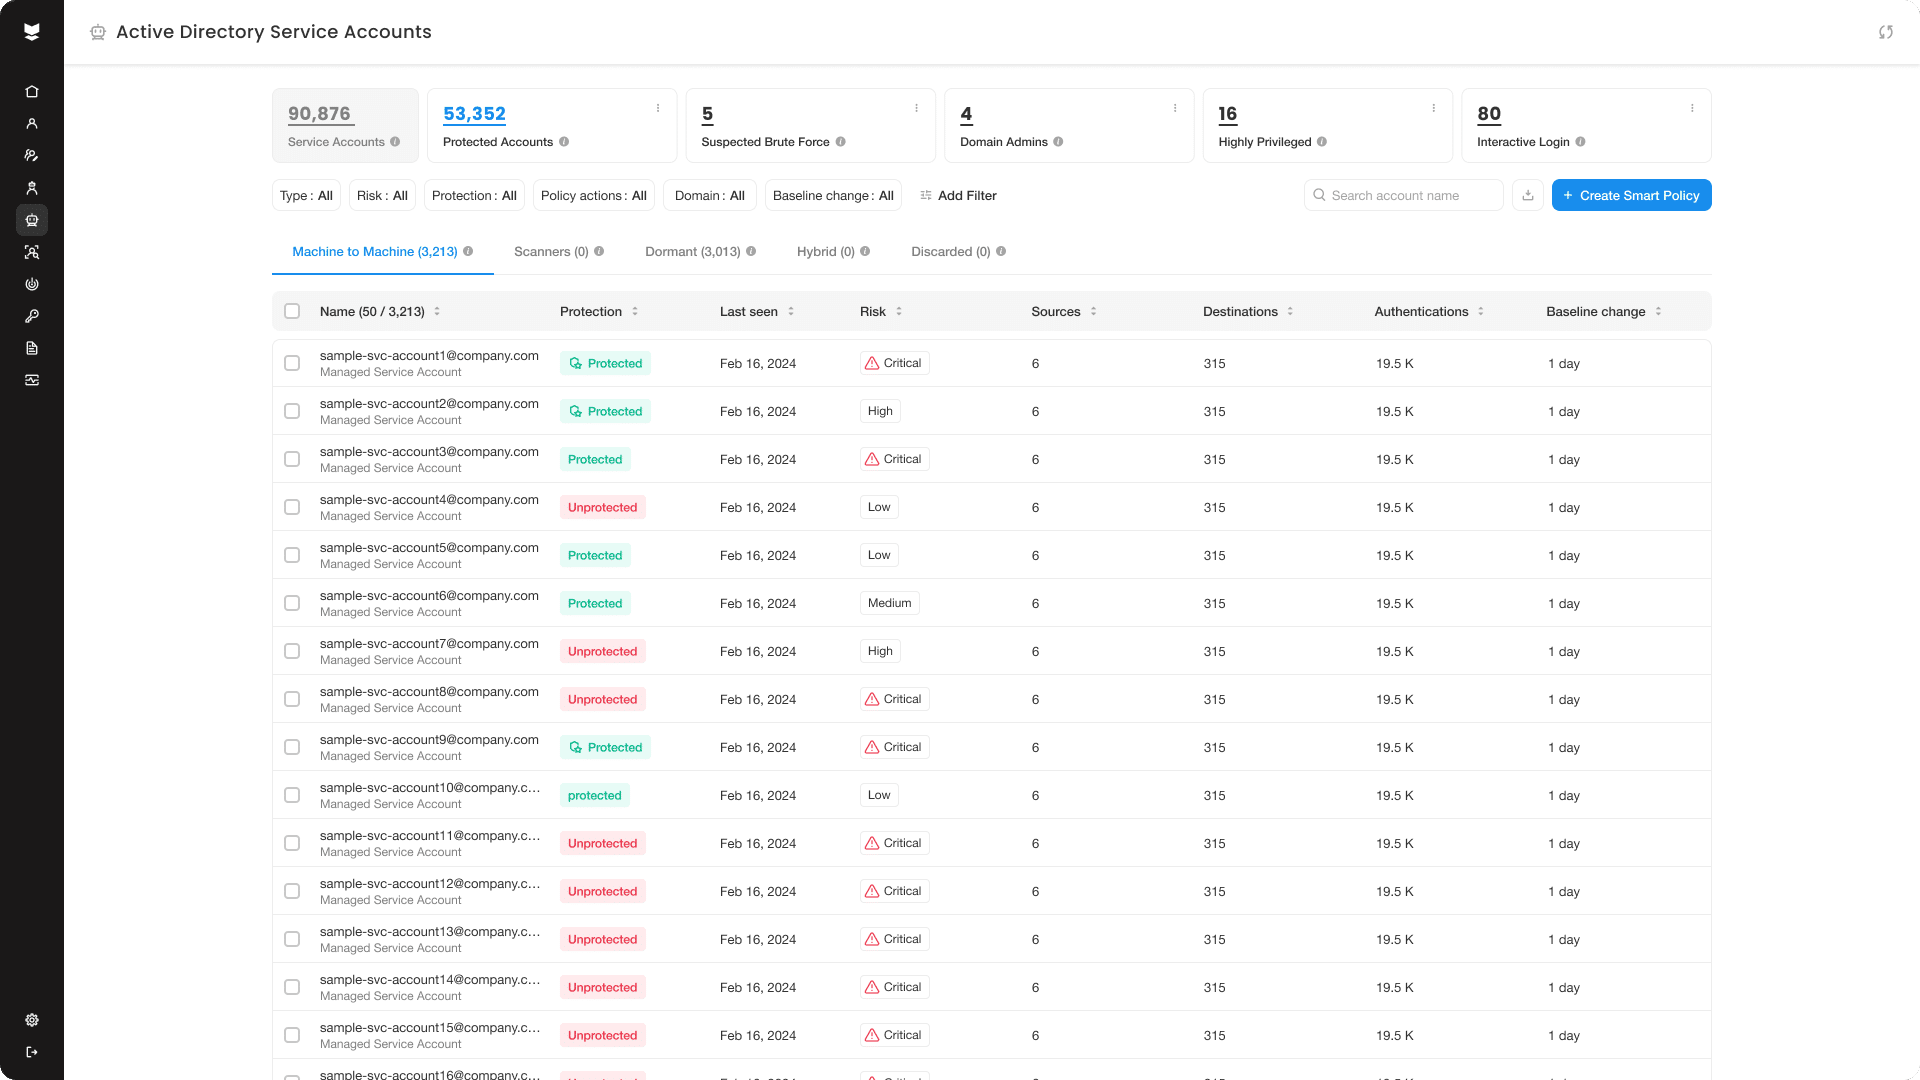Viewport: 1920px width, 1080px height.
Task: Click the download export icon
Action: 1528,195
